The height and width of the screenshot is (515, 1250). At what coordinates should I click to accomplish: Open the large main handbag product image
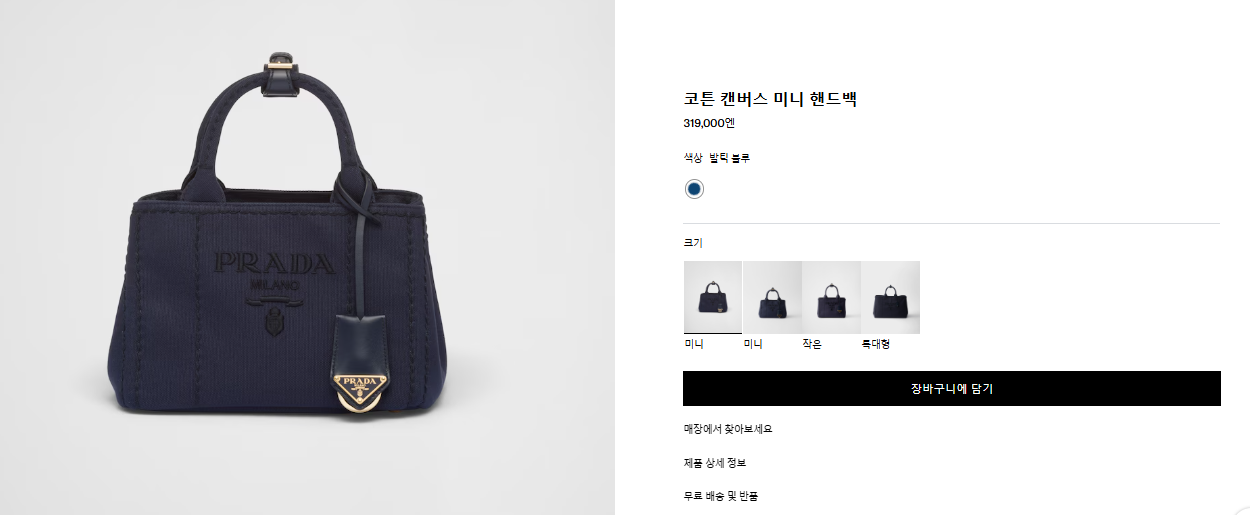(307, 257)
